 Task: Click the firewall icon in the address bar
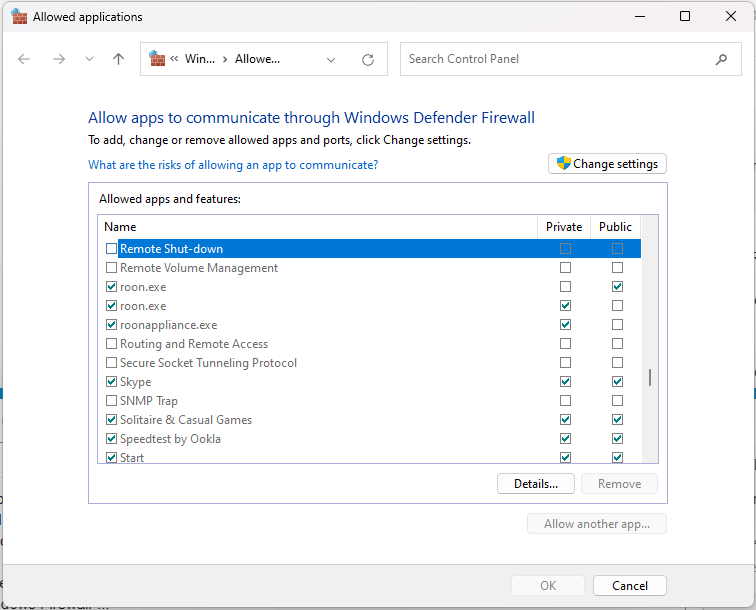click(x=157, y=58)
